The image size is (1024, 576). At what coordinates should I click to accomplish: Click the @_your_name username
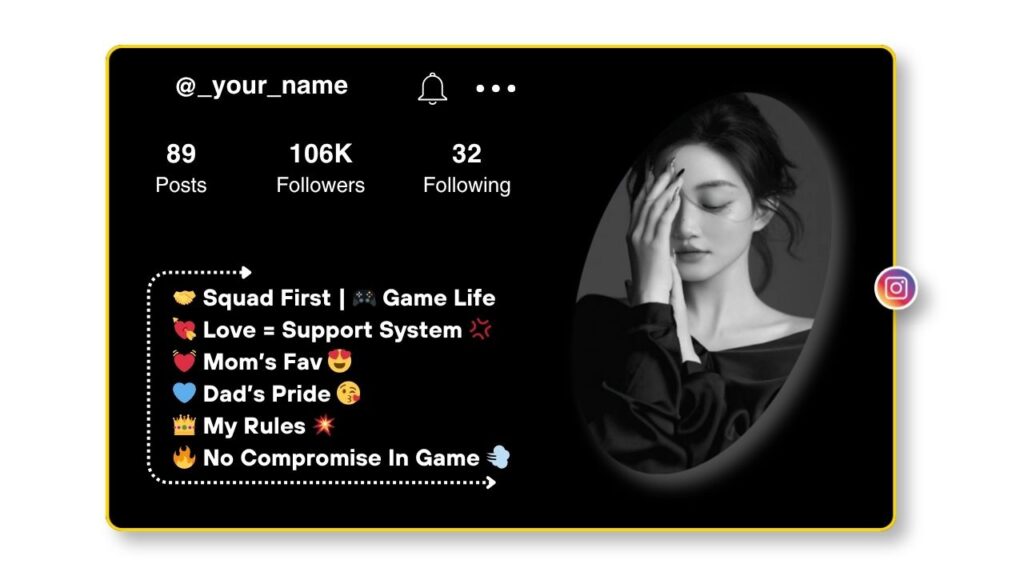point(261,86)
